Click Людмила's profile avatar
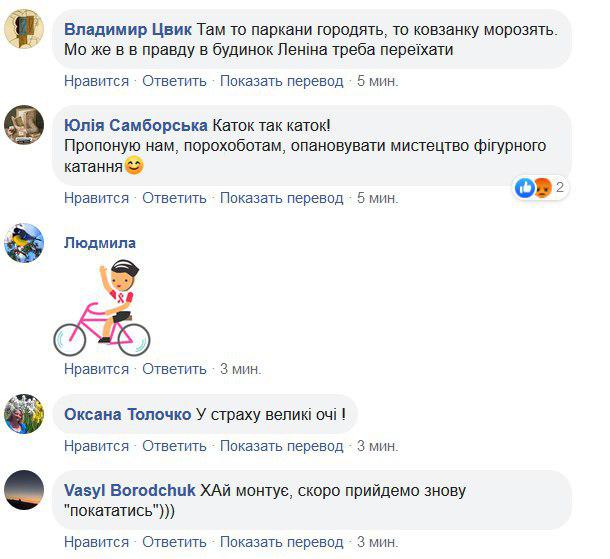Screen dimensions: 610x559 (x=24, y=242)
